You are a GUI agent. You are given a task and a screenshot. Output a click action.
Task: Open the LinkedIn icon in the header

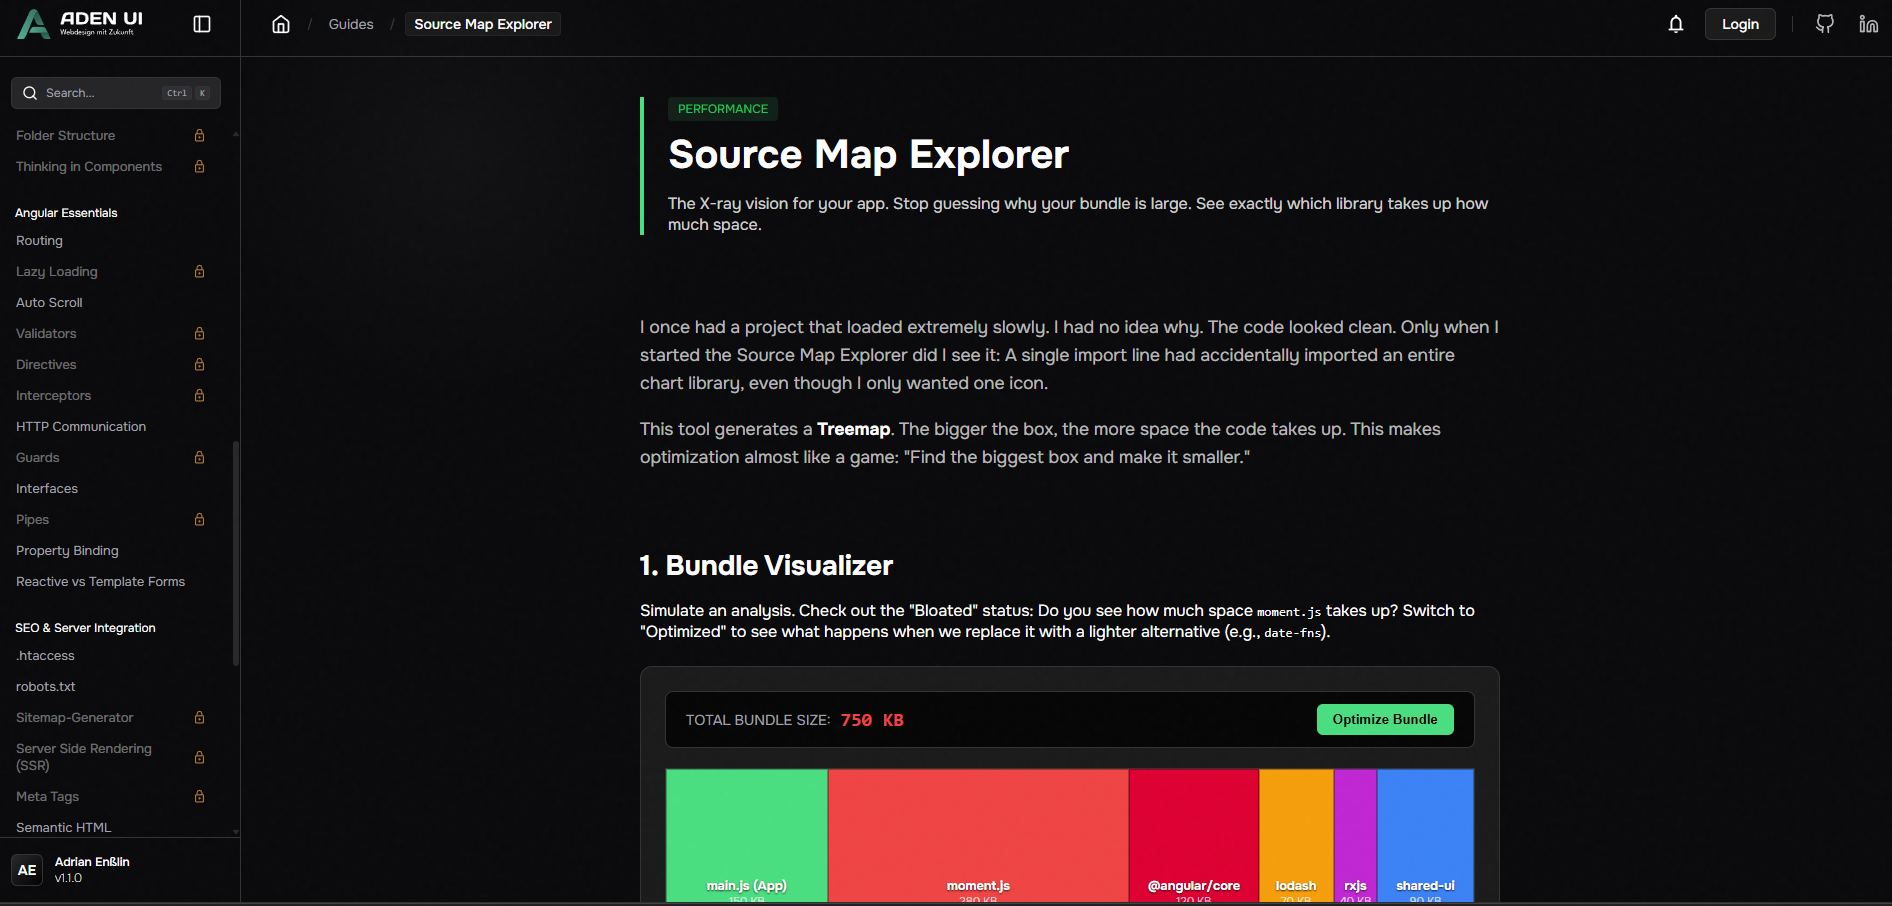pos(1868,23)
